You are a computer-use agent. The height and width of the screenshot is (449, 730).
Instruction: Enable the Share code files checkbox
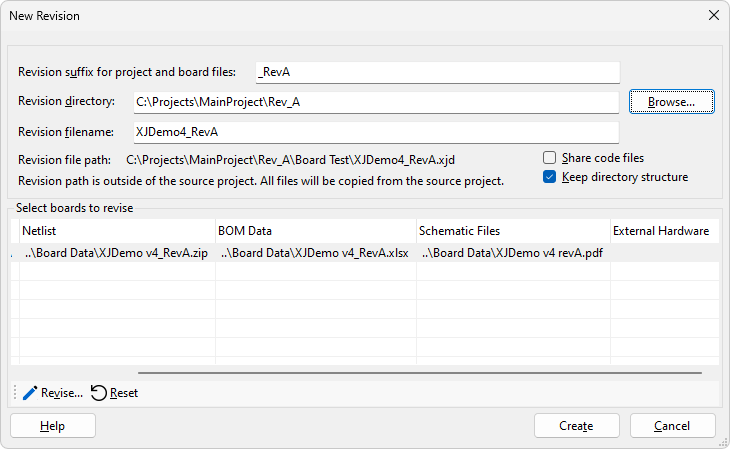[550, 158]
